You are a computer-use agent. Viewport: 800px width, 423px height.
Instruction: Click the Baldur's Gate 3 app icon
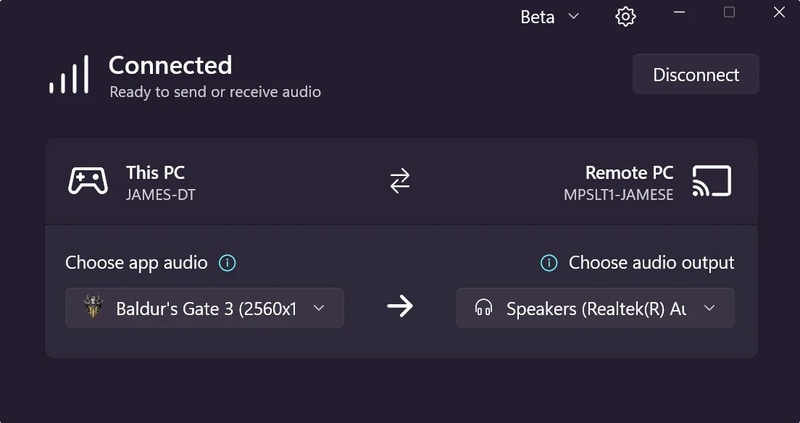(93, 308)
